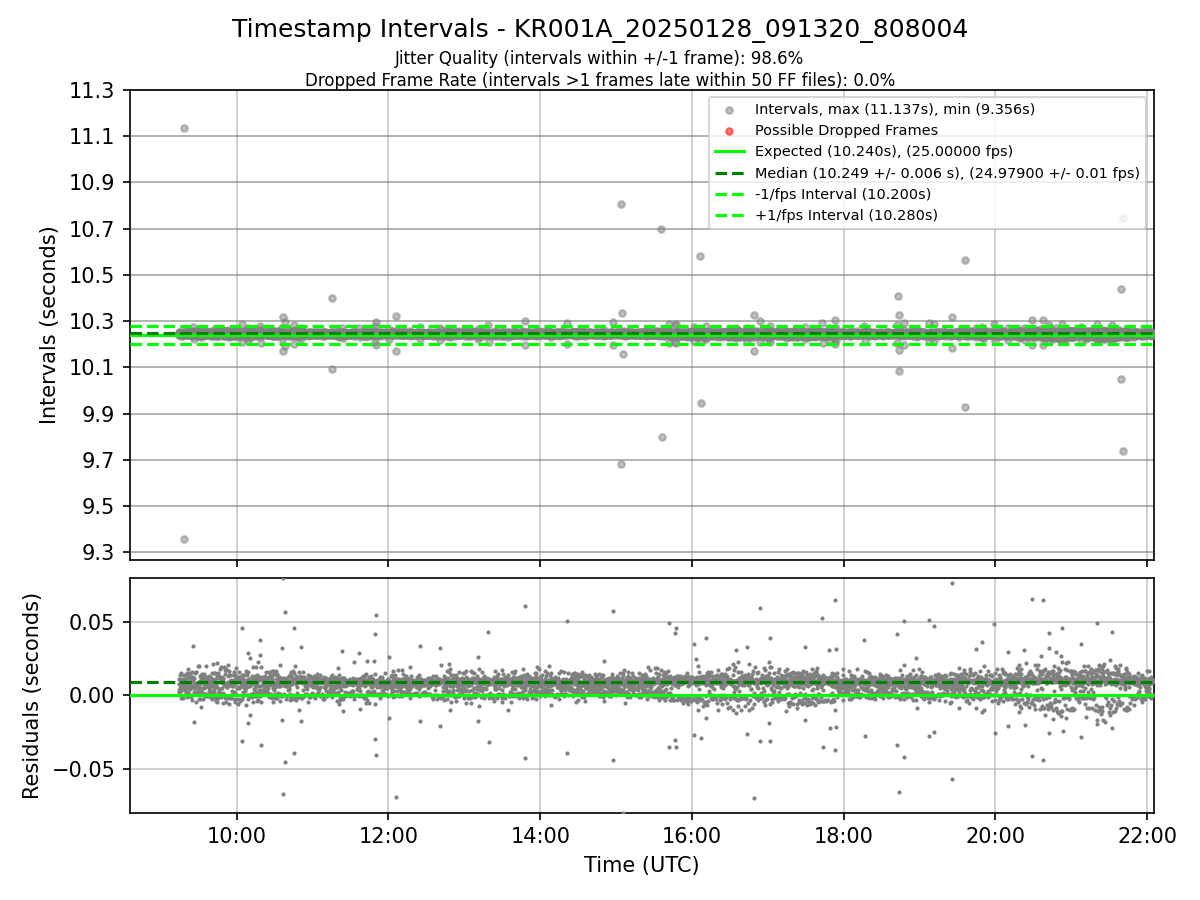This screenshot has height=900, width=1200.
Task: Select the 10.8s outlier point near 15:00
Action: (x=621, y=204)
